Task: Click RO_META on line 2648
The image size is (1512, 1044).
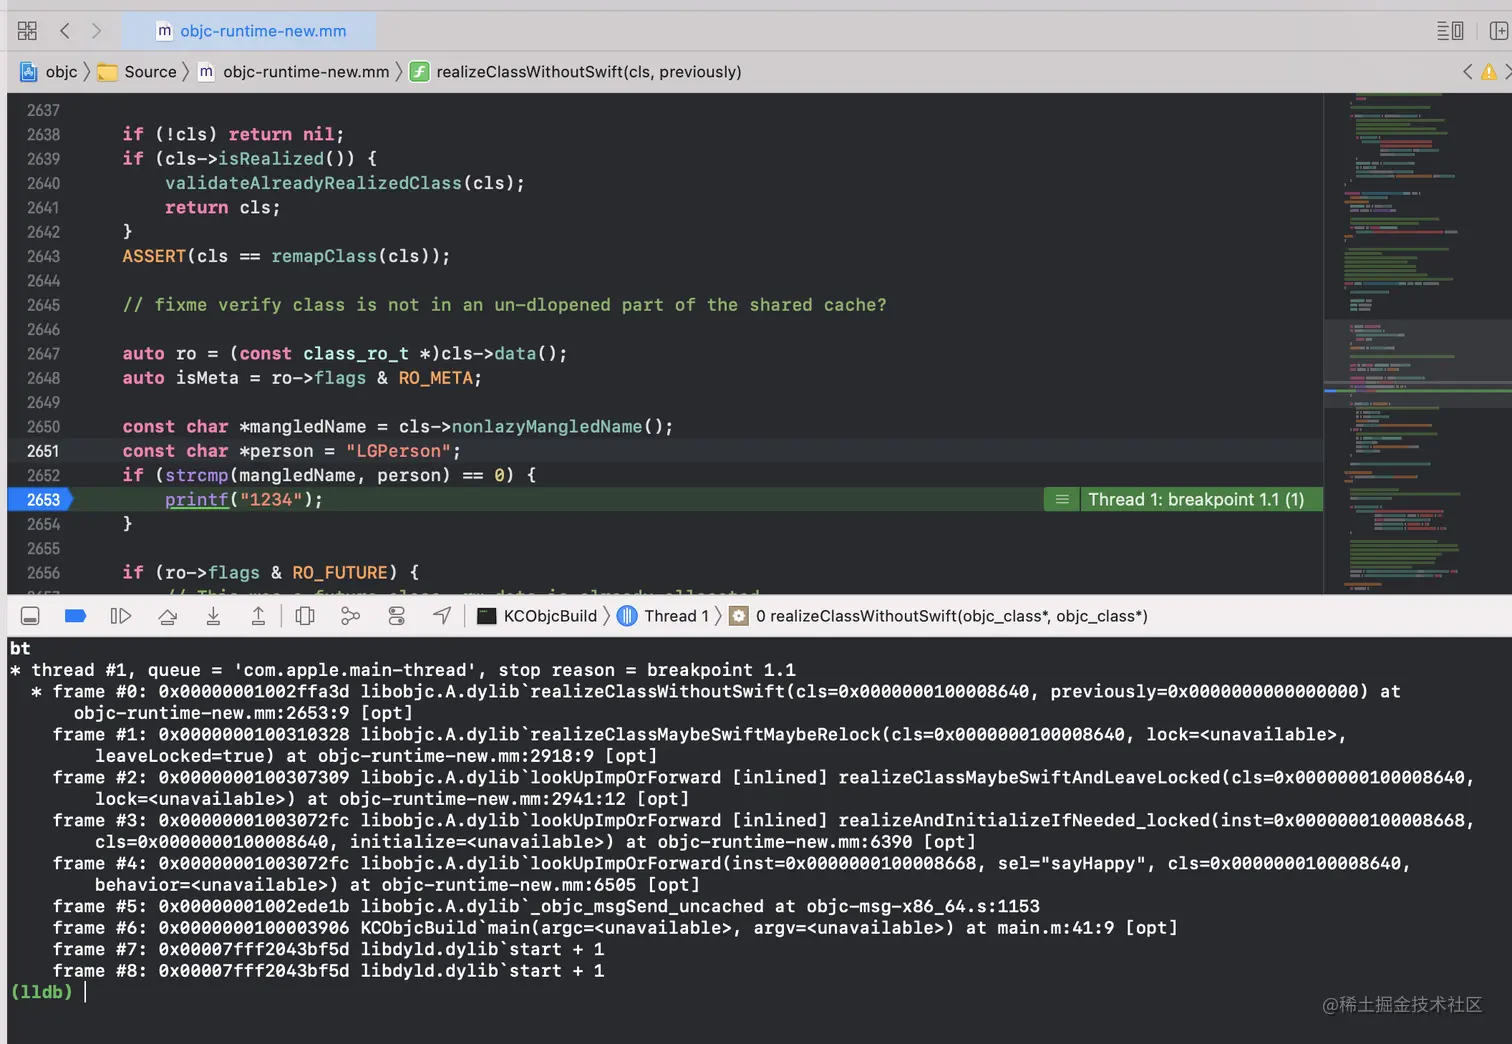Action: 435,378
